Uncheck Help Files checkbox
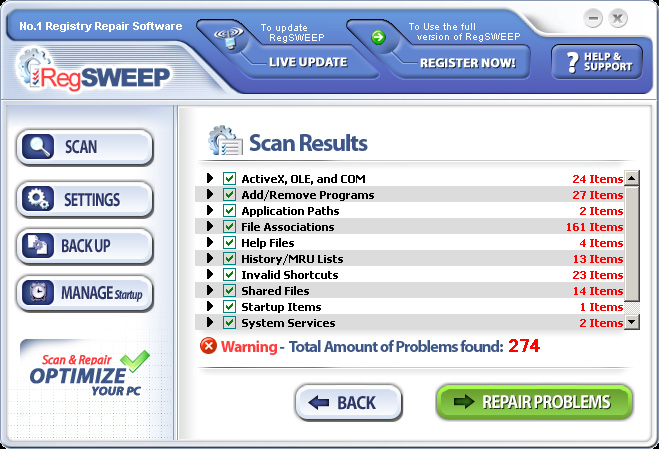Image resolution: width=659 pixels, height=449 pixels. pos(229,242)
